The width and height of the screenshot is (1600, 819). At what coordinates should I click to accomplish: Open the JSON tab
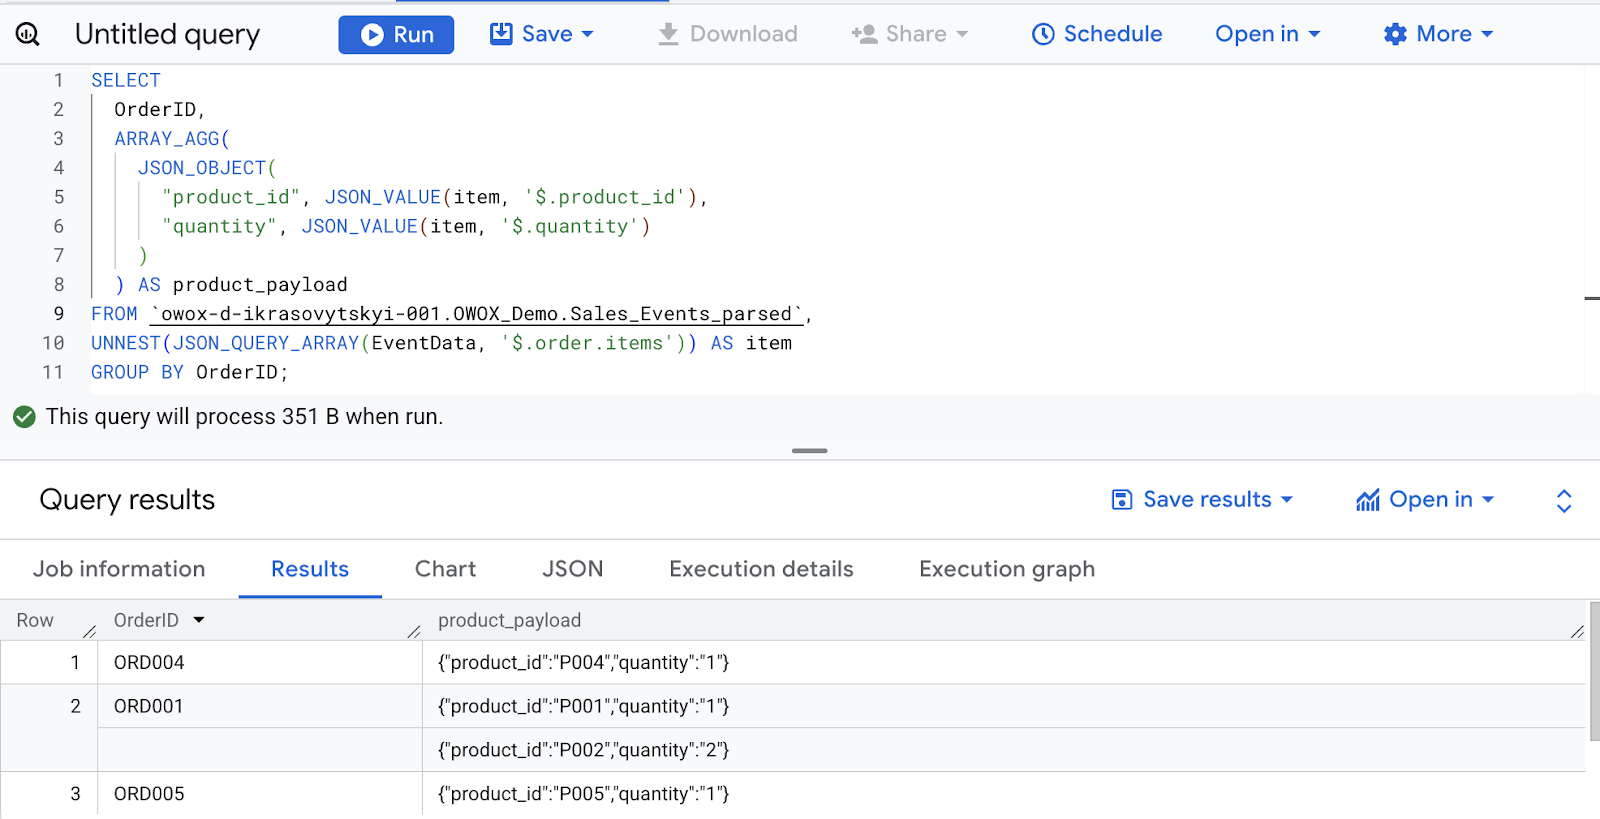[573, 569]
